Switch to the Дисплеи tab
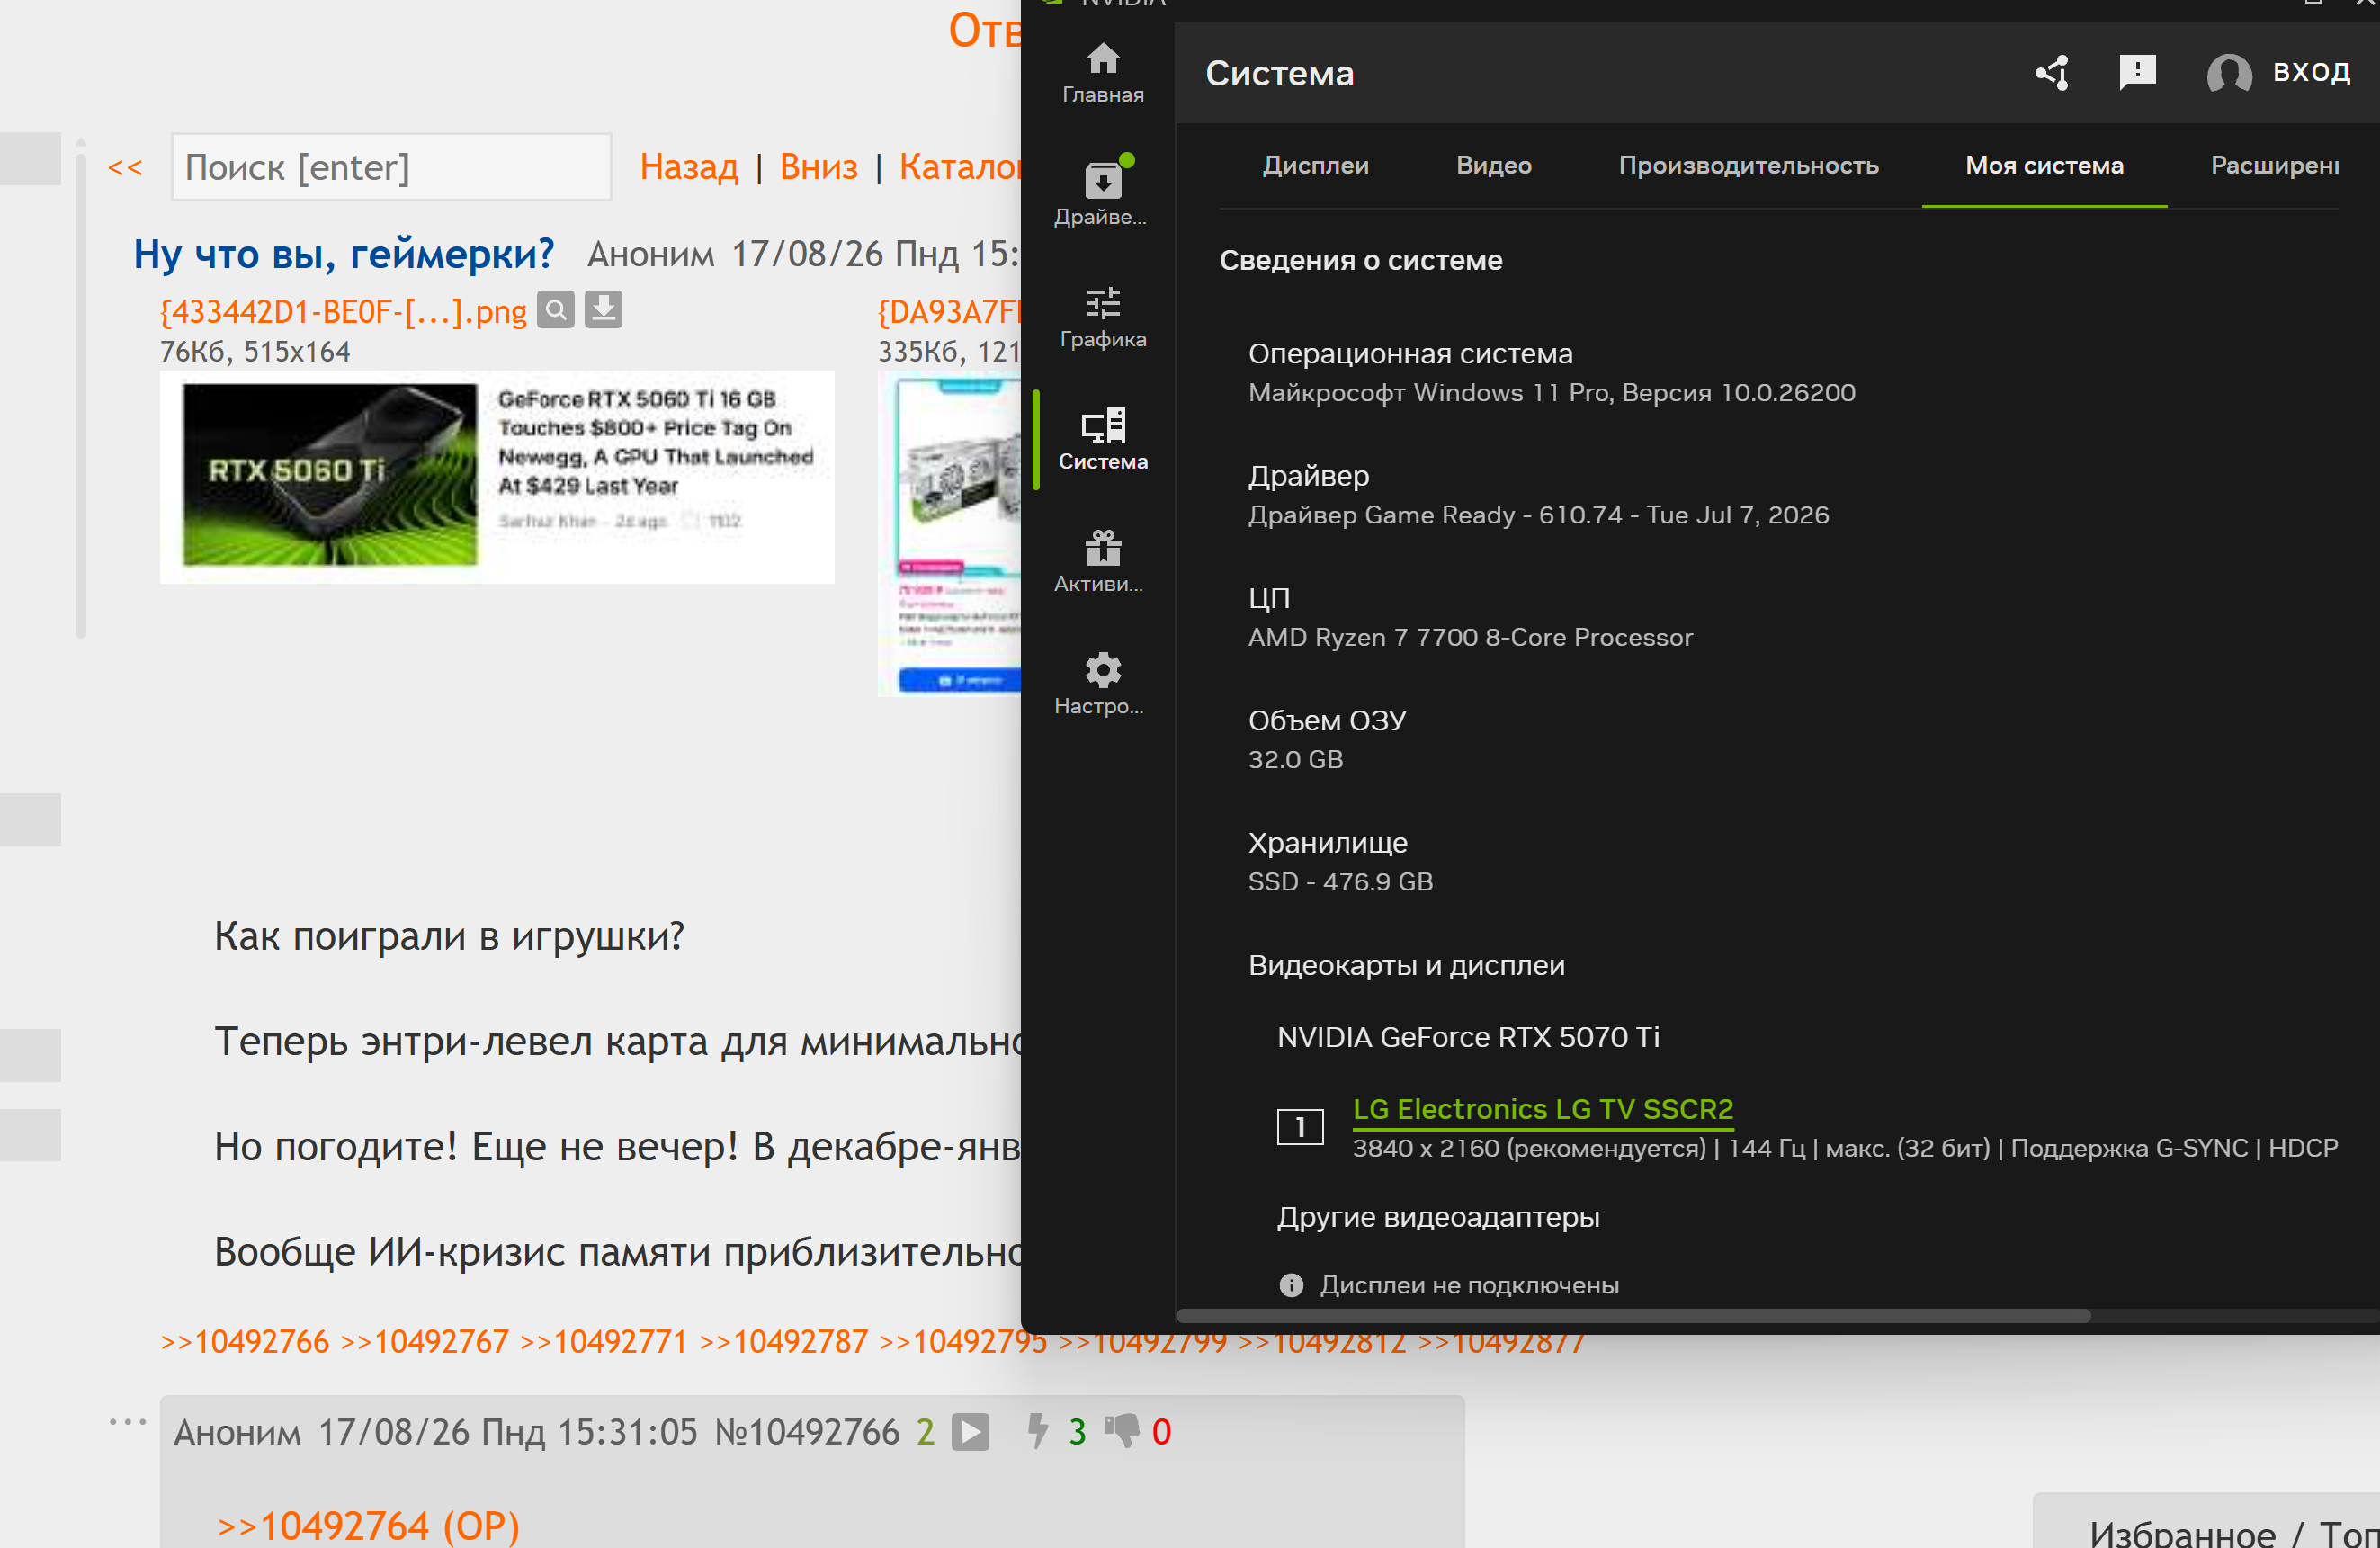Screen dimensions: 2380x1548 (1315, 165)
